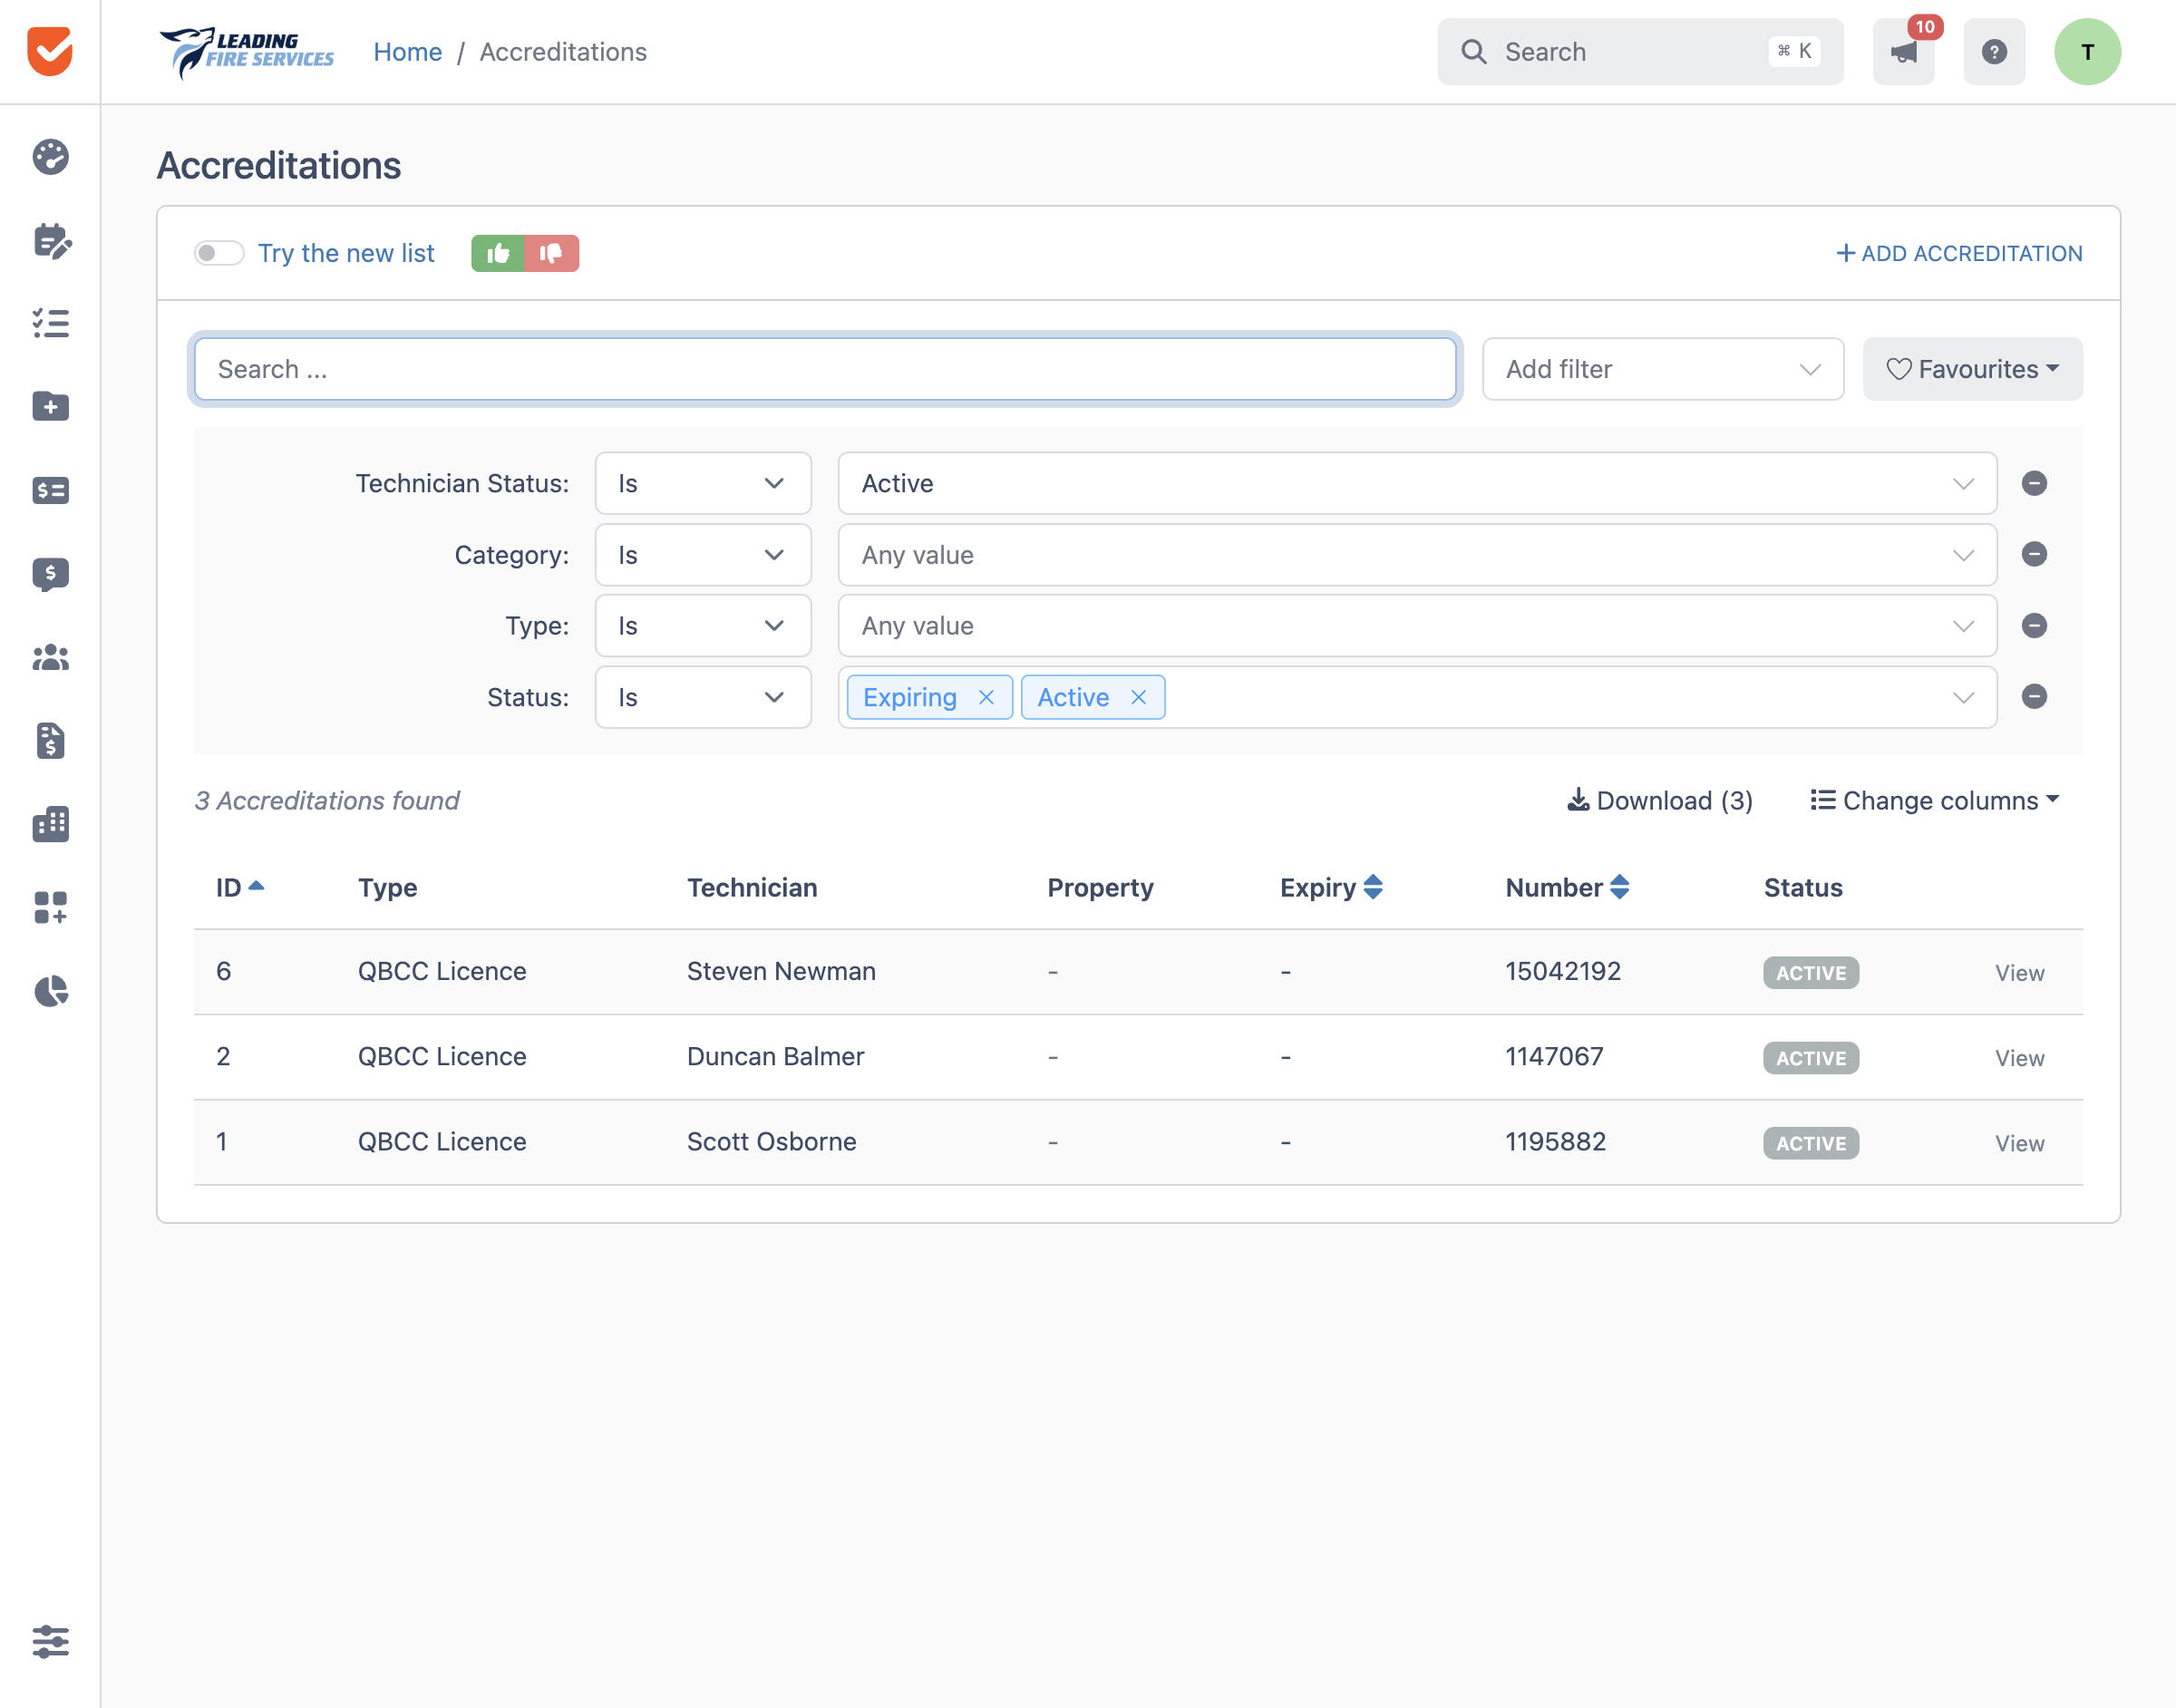Remove the Expiring status tag
Image resolution: width=2176 pixels, height=1708 pixels.
(986, 697)
